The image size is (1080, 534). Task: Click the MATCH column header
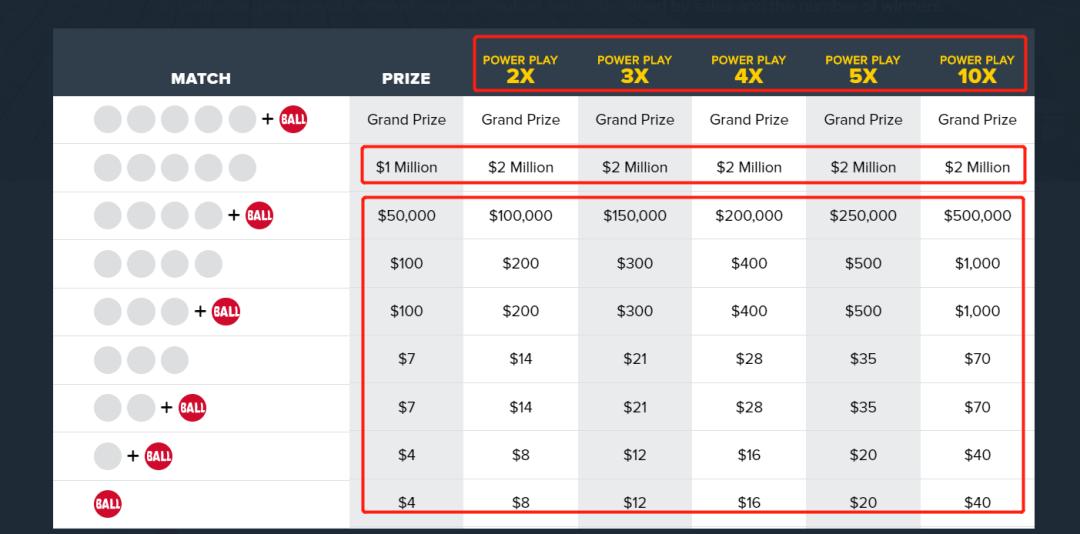pyautogui.click(x=200, y=79)
